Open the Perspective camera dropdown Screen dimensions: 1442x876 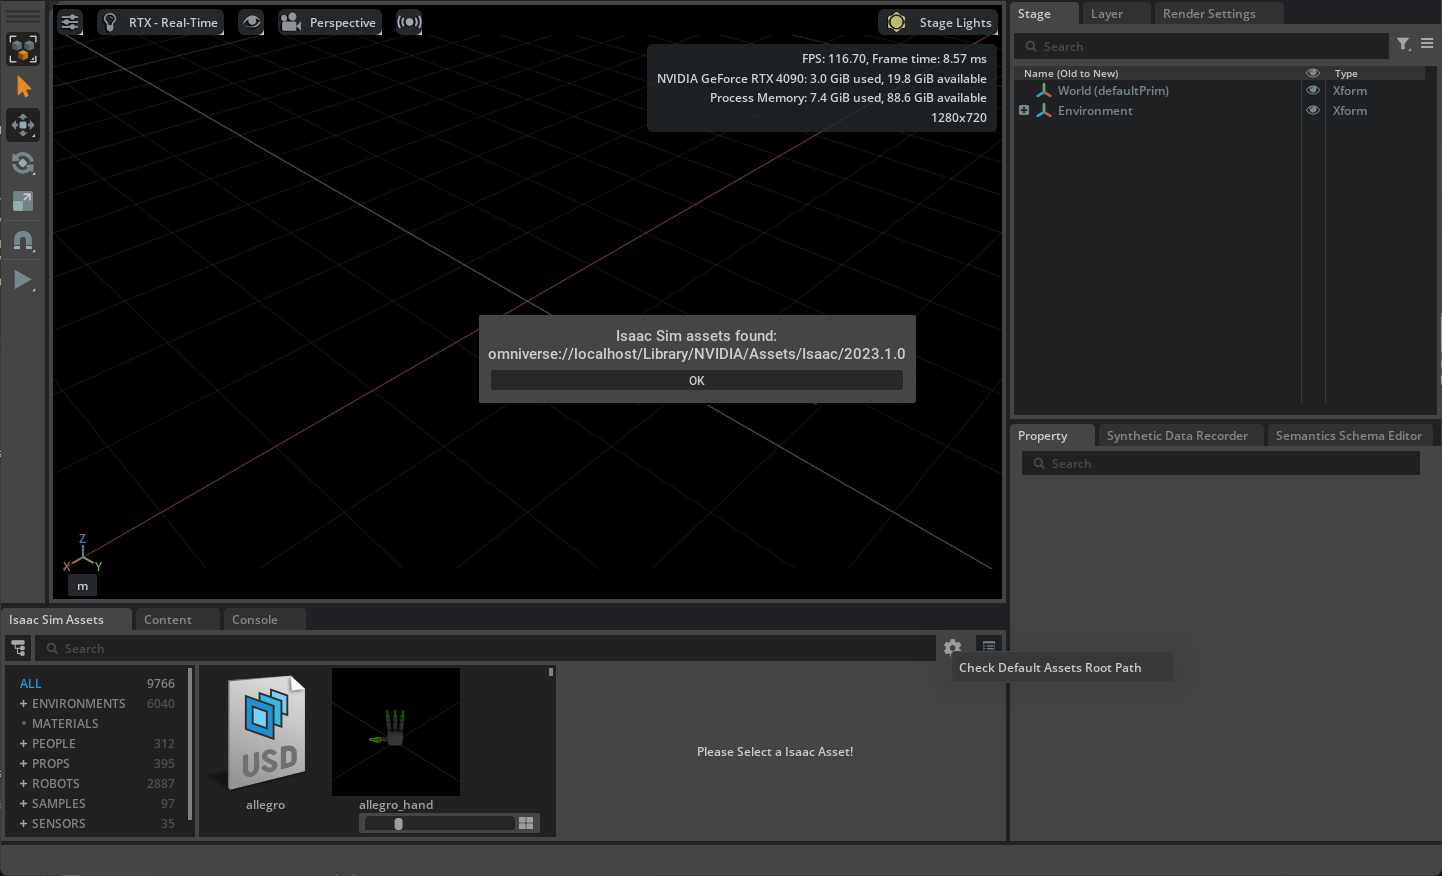tap(329, 21)
